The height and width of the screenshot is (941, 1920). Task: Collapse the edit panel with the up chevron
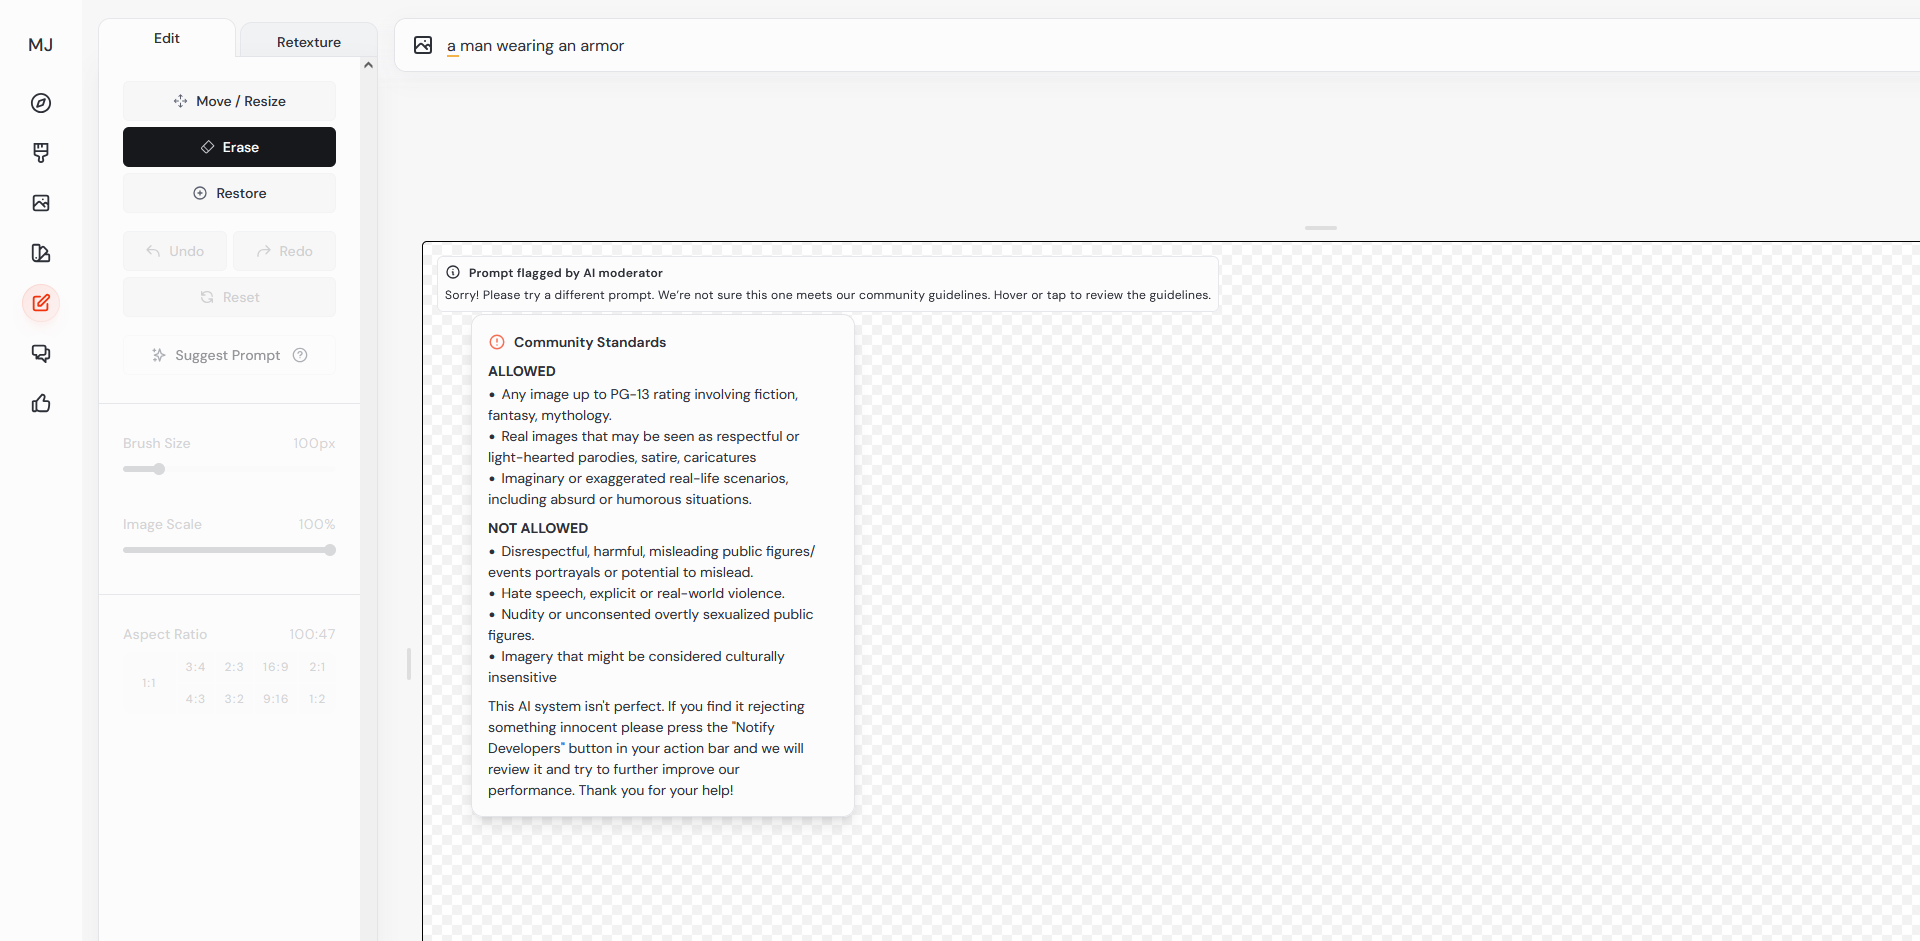click(x=368, y=65)
